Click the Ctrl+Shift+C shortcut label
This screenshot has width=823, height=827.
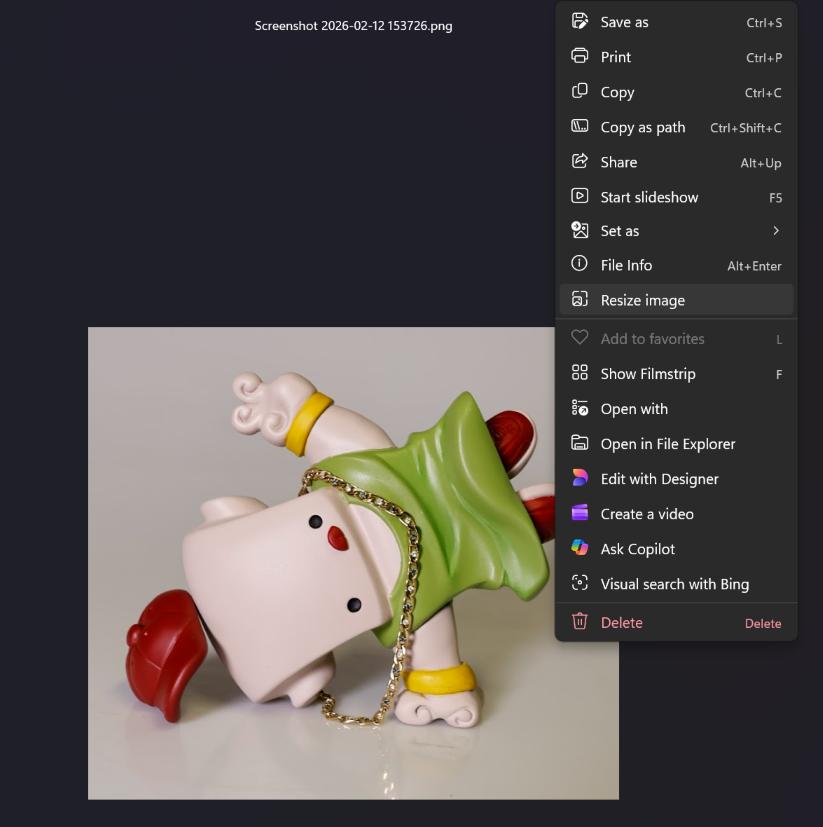[x=745, y=128]
